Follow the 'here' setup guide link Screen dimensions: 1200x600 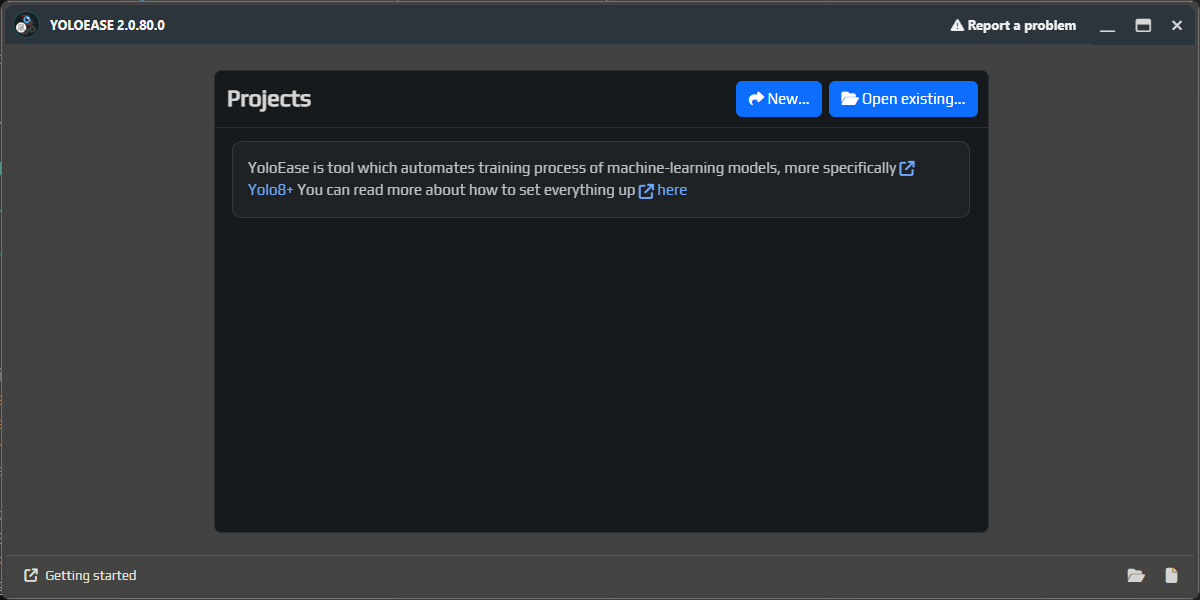click(663, 190)
